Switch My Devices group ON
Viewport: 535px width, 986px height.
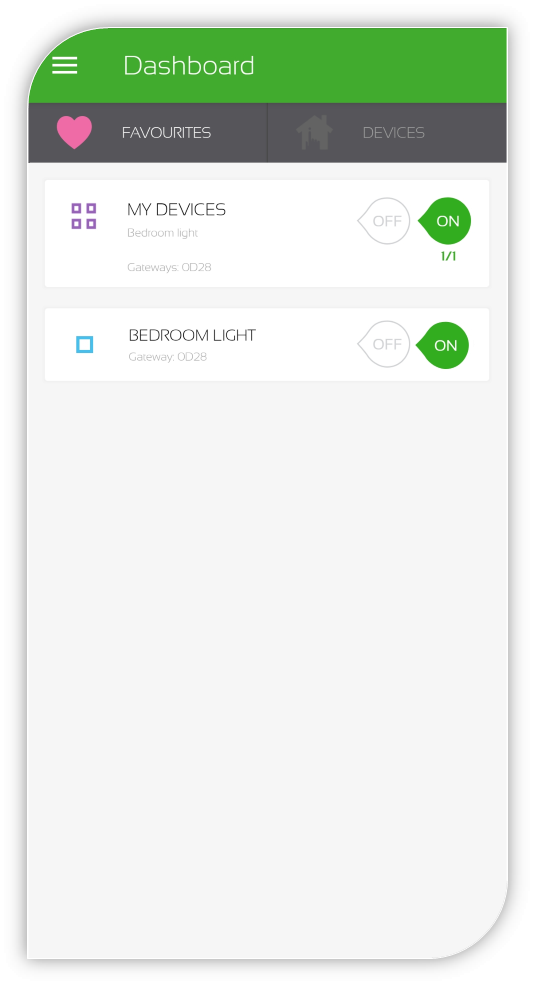tap(445, 221)
